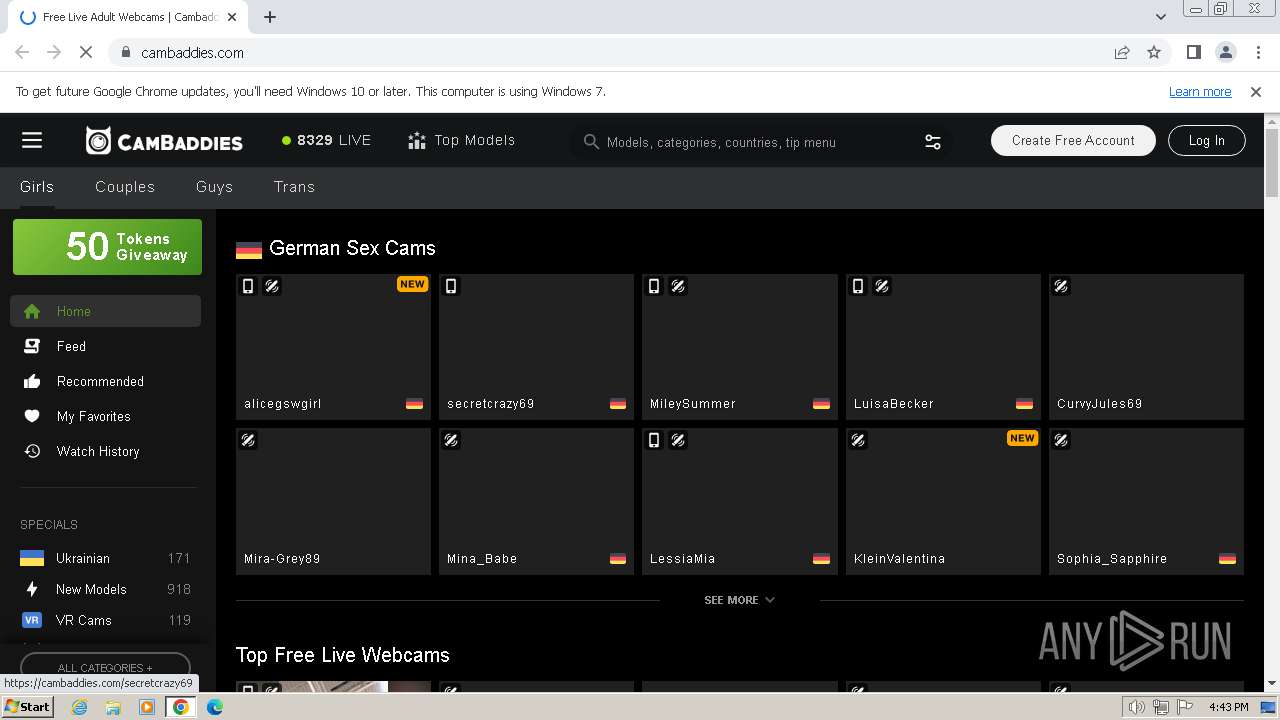Viewport: 1280px width, 720px height.
Task: Open the MileySummer stream card
Action: (x=739, y=346)
